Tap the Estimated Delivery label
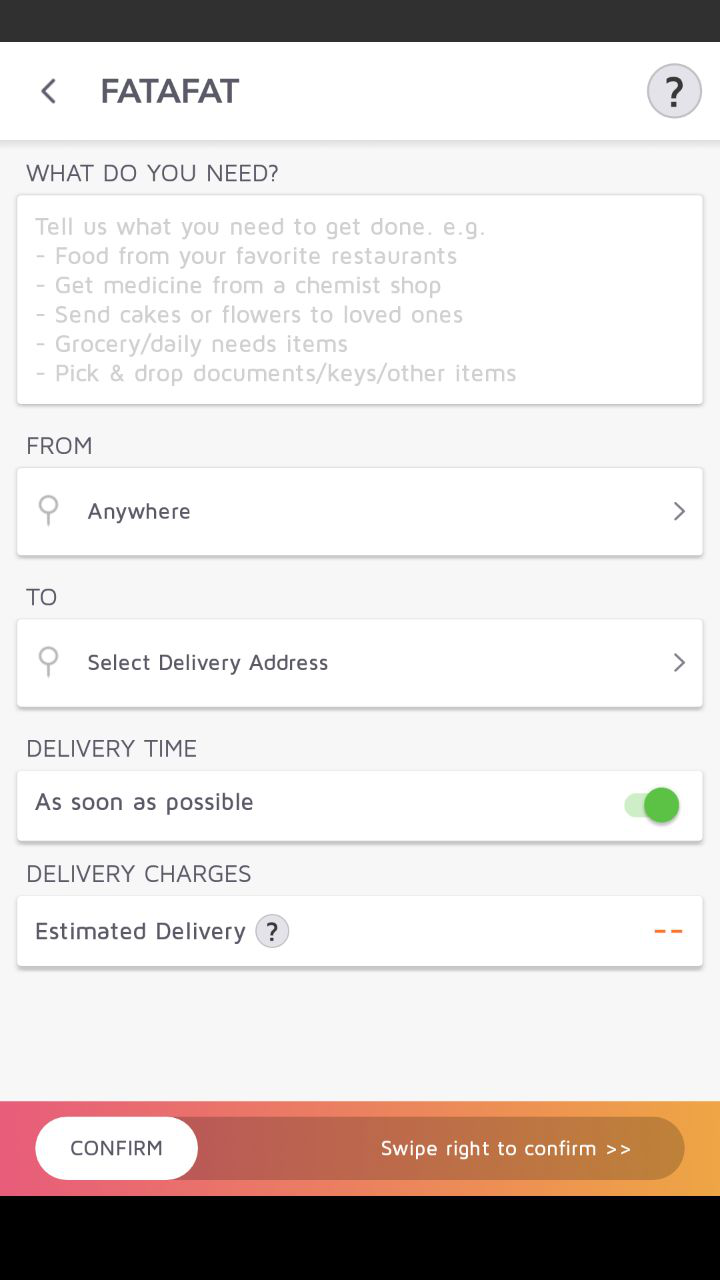 click(x=140, y=931)
